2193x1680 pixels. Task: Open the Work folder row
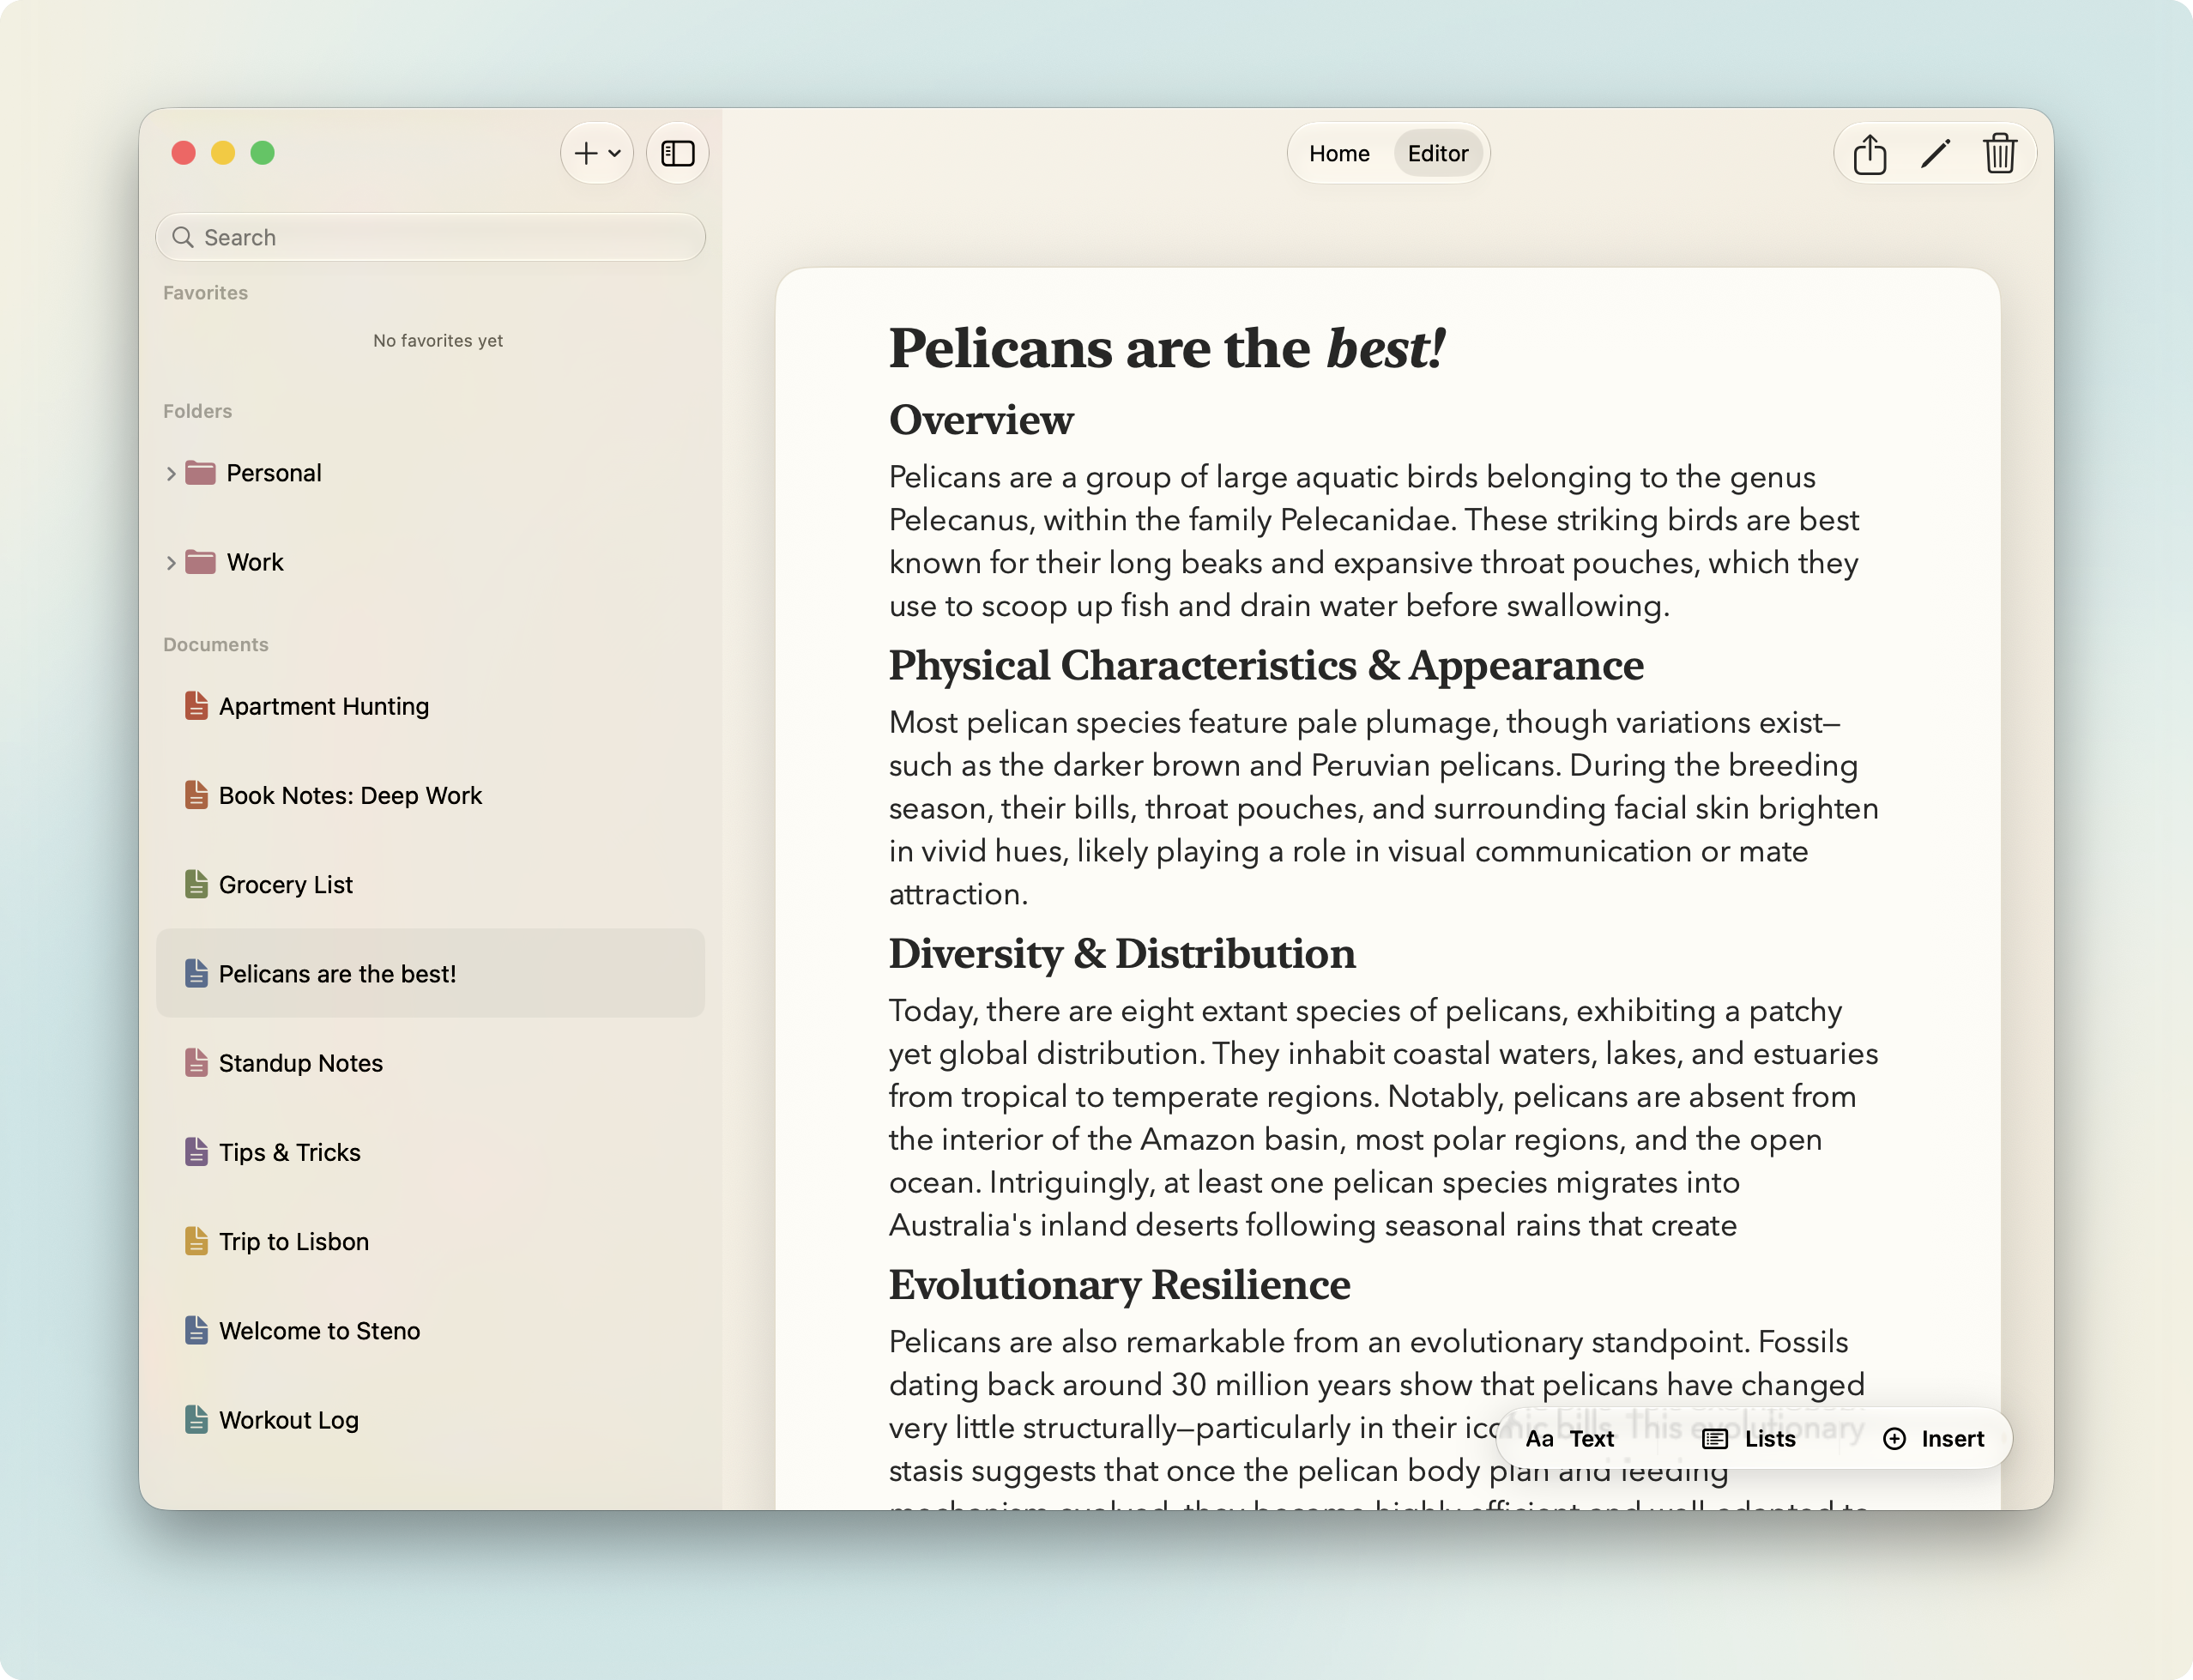[x=430, y=562]
